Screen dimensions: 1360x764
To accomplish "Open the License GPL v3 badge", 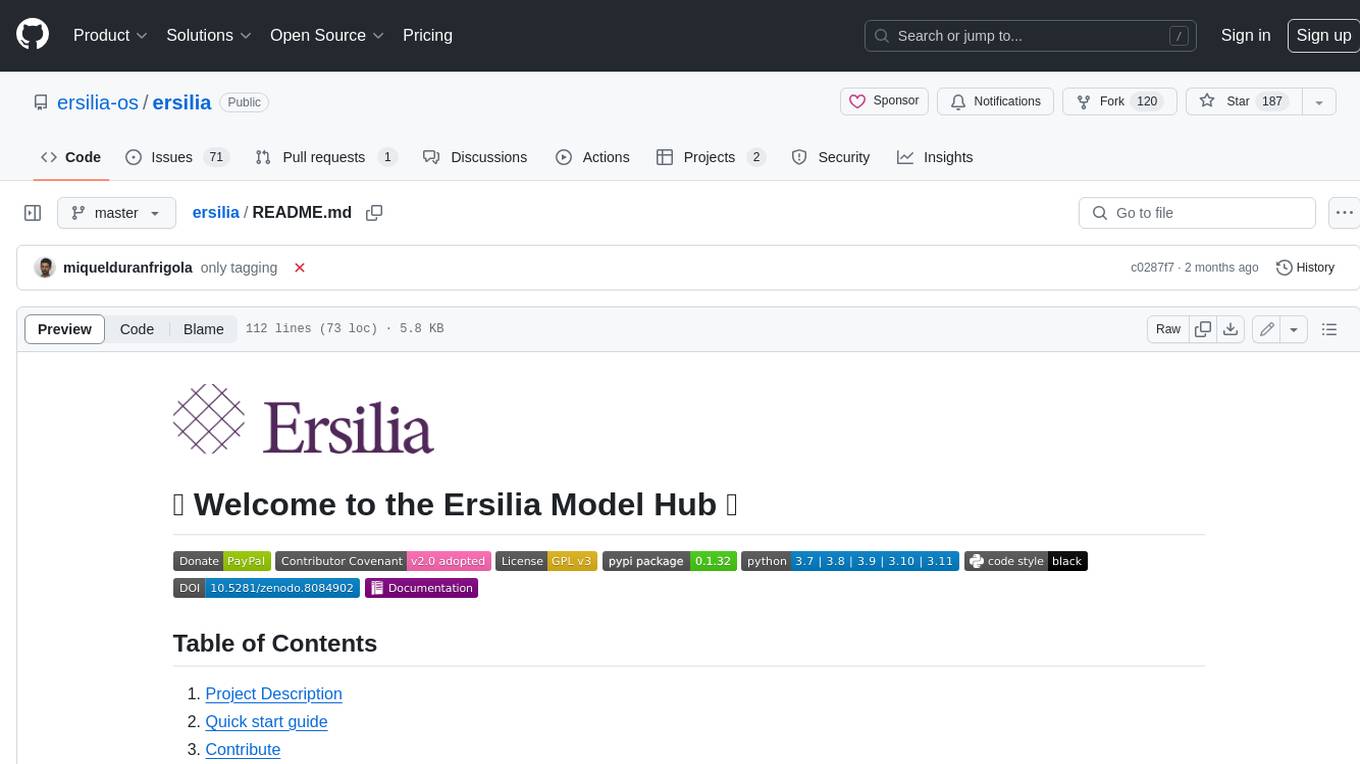I will tap(547, 561).
